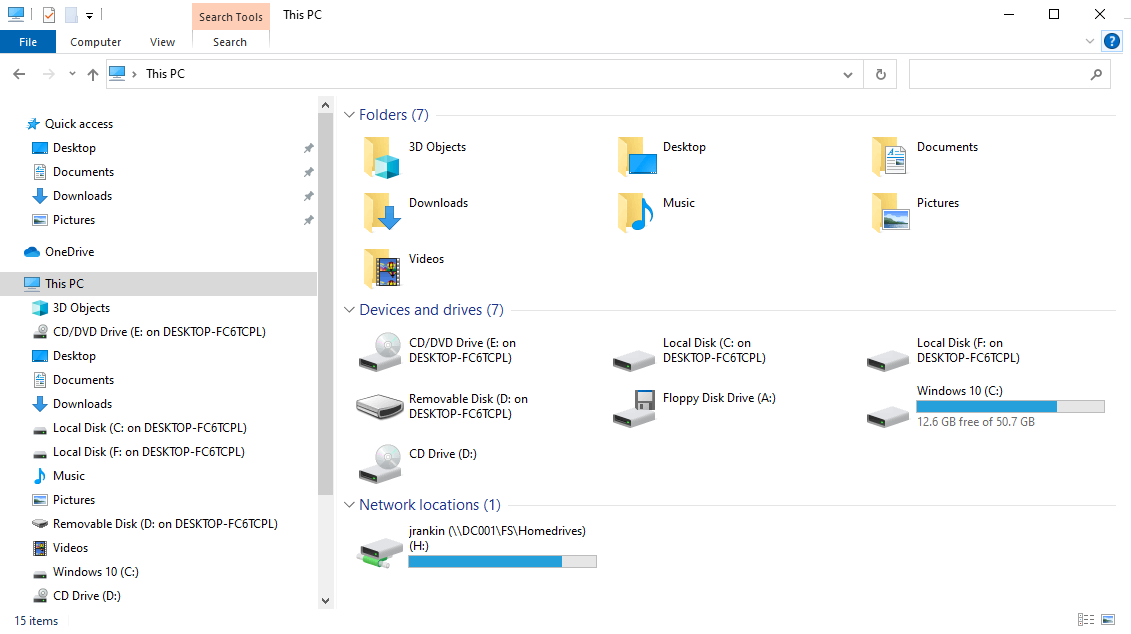This screenshot has width=1131, height=634.
Task: Open the Music folder icon
Action: click(635, 211)
